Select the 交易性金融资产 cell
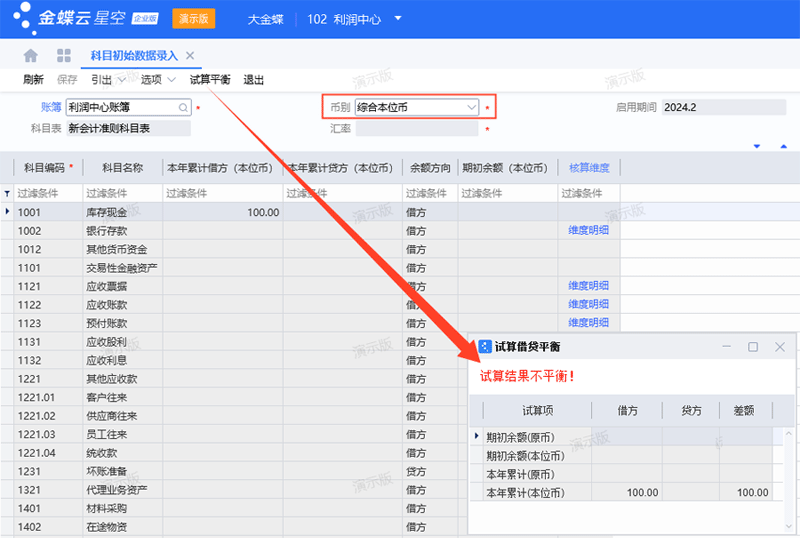800x538 pixels. click(122, 268)
